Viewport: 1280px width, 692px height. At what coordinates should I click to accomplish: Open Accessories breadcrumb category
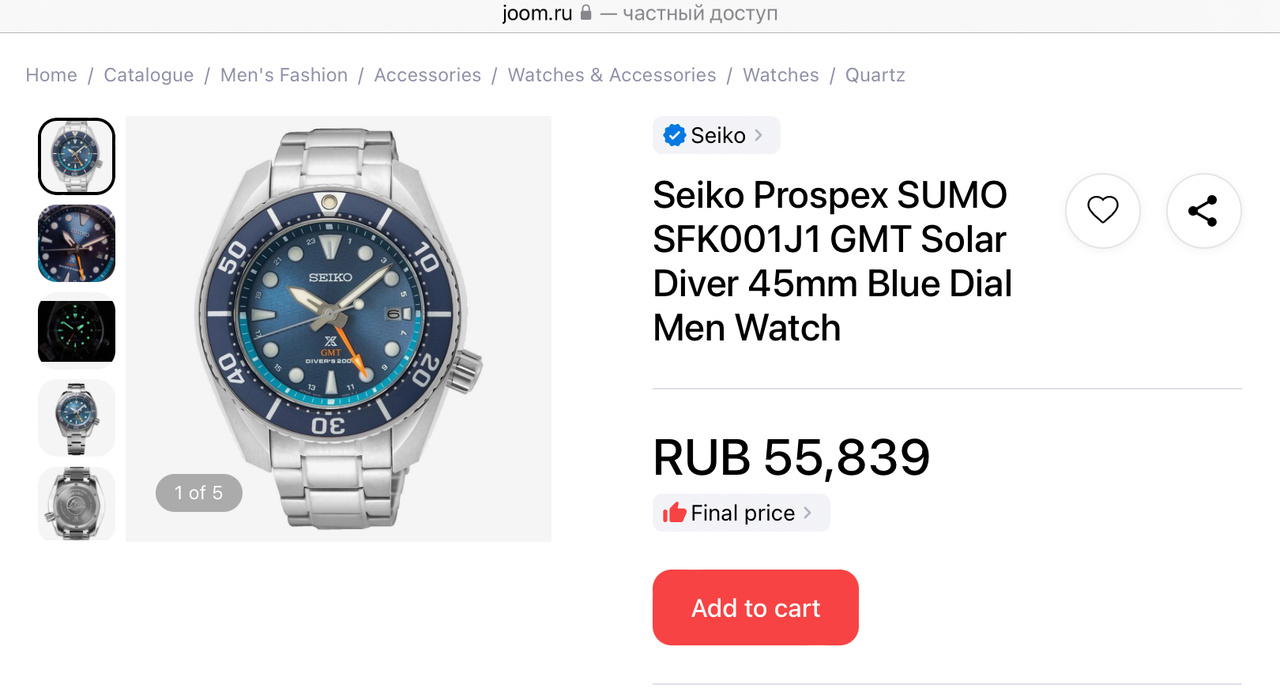[427, 75]
